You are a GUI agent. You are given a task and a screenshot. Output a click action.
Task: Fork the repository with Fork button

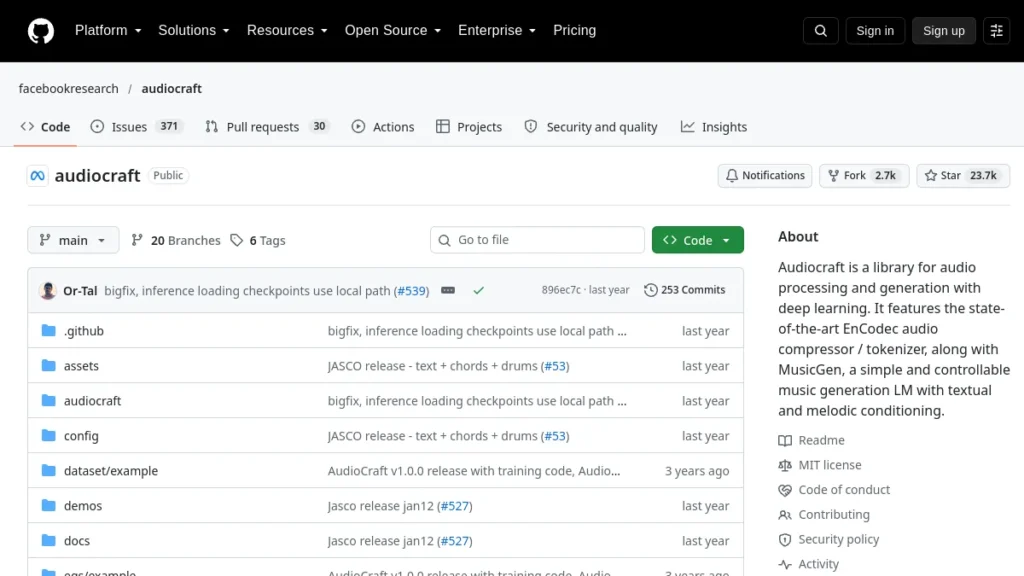click(x=864, y=176)
